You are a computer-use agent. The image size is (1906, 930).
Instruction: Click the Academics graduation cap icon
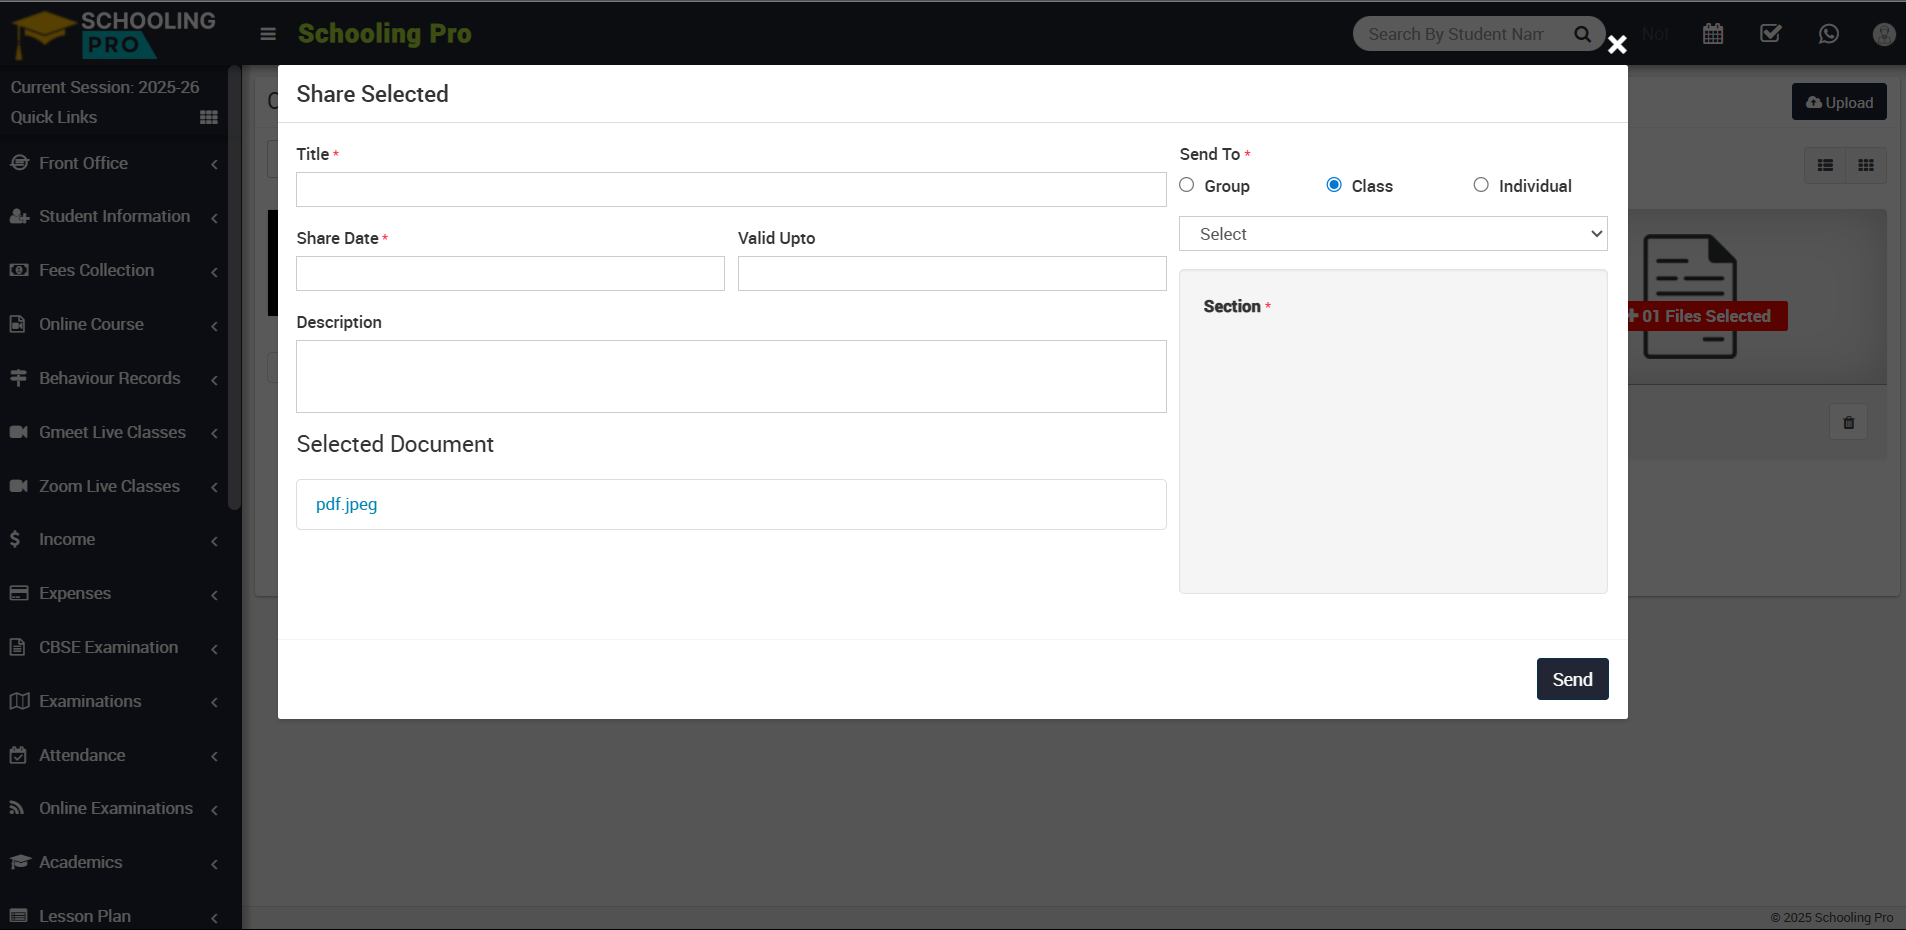tap(19, 862)
